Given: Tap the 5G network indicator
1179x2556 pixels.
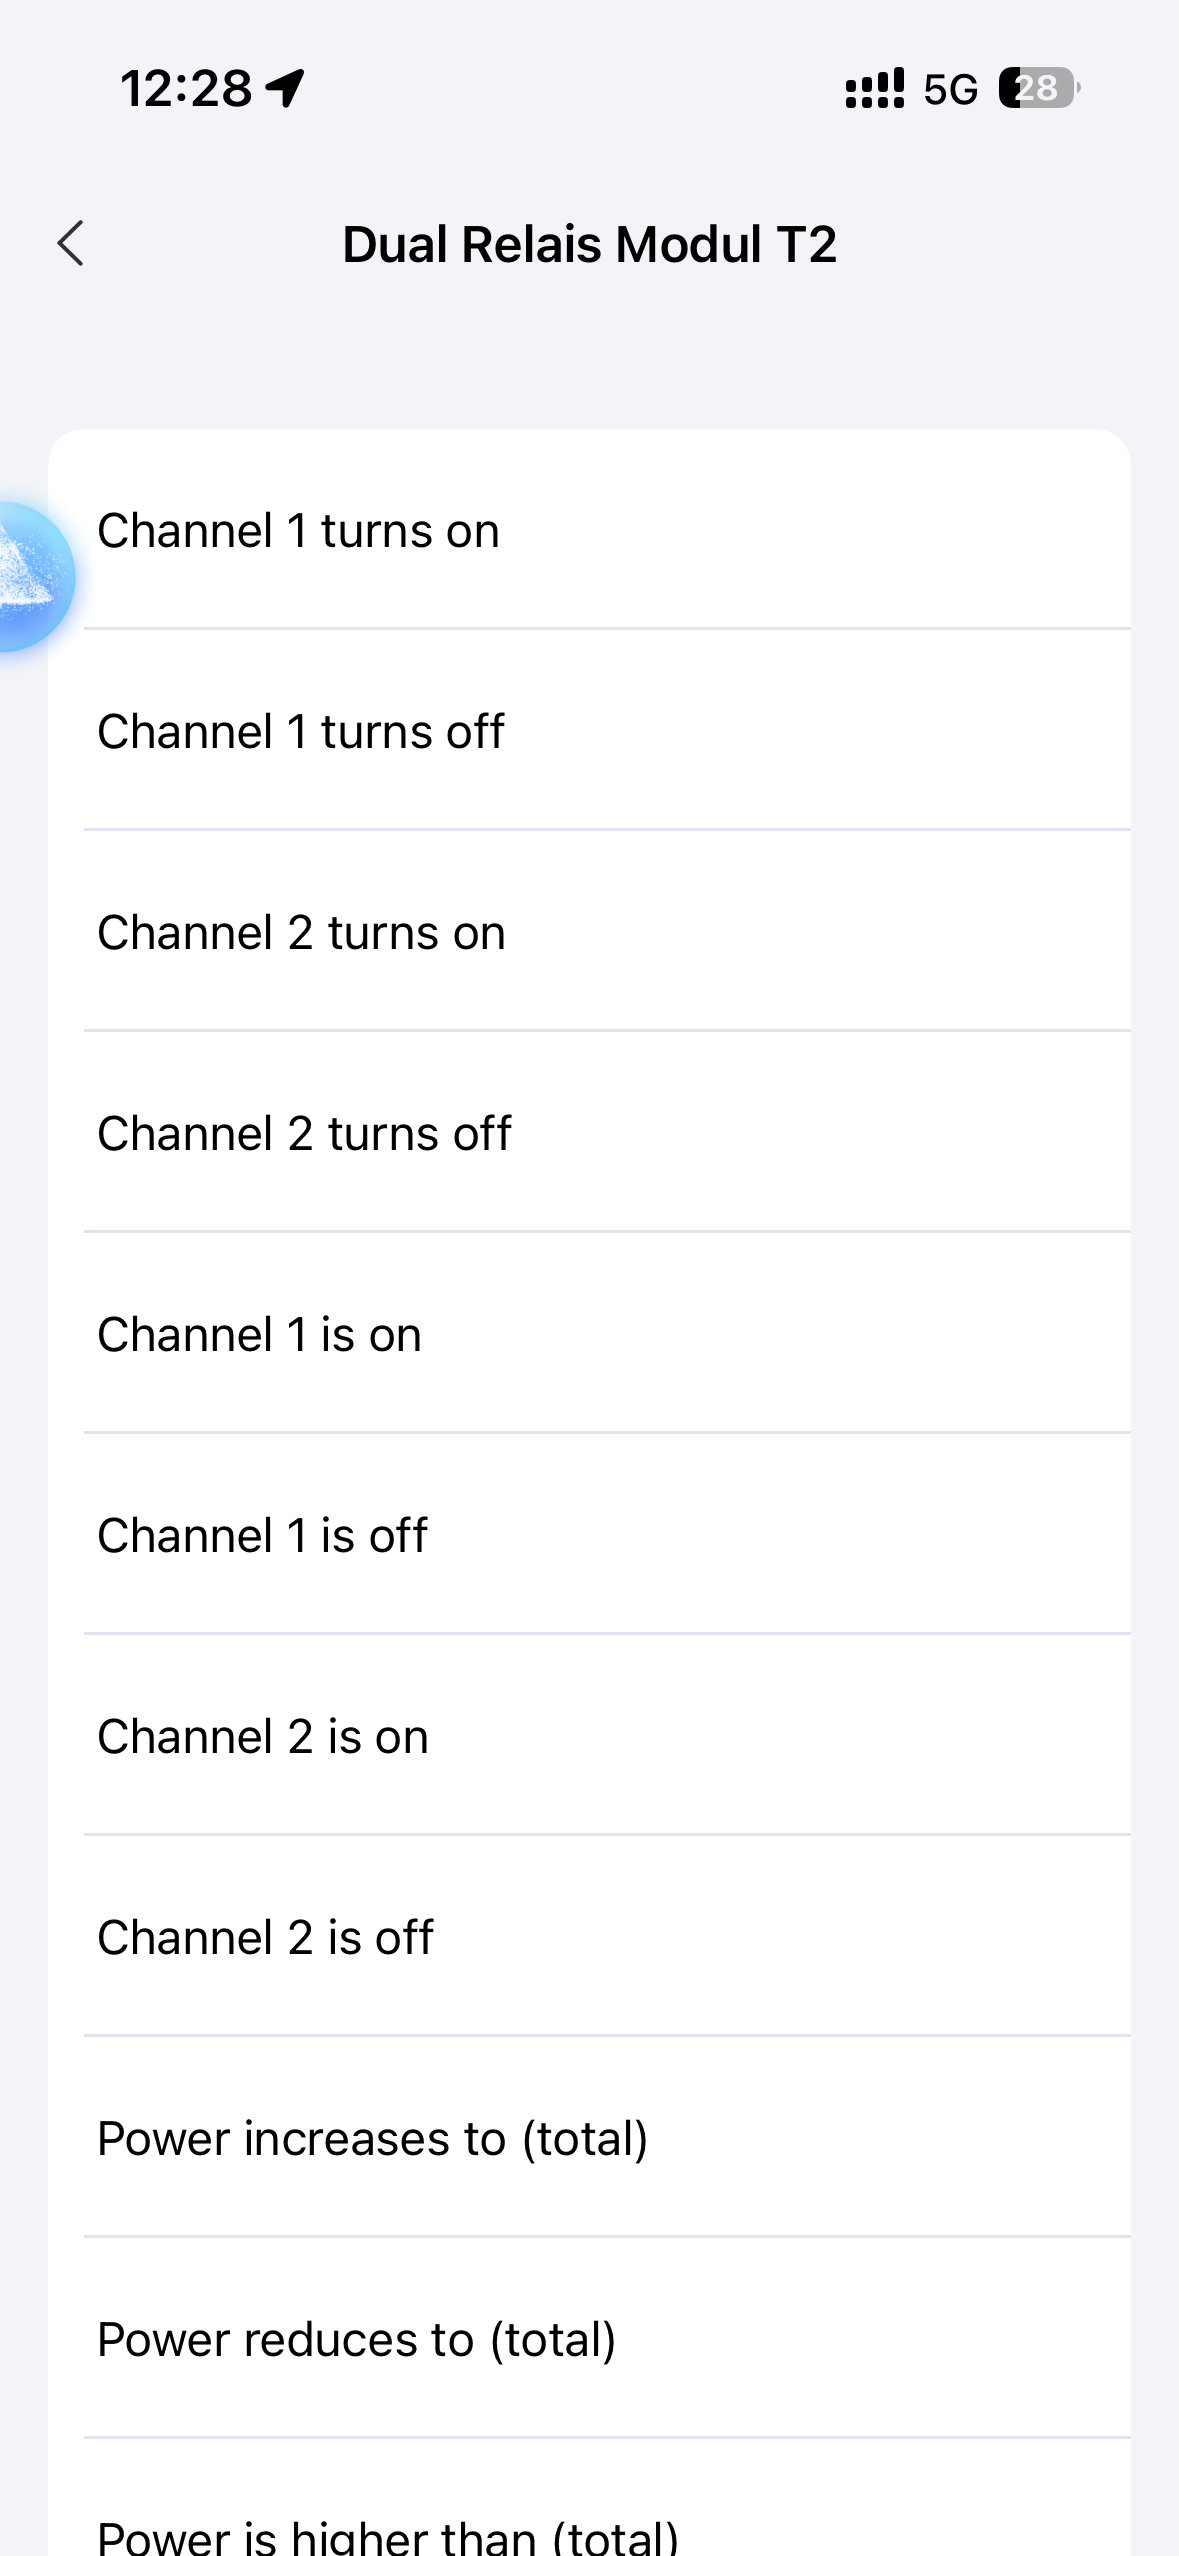Looking at the screenshot, I should point(950,90).
